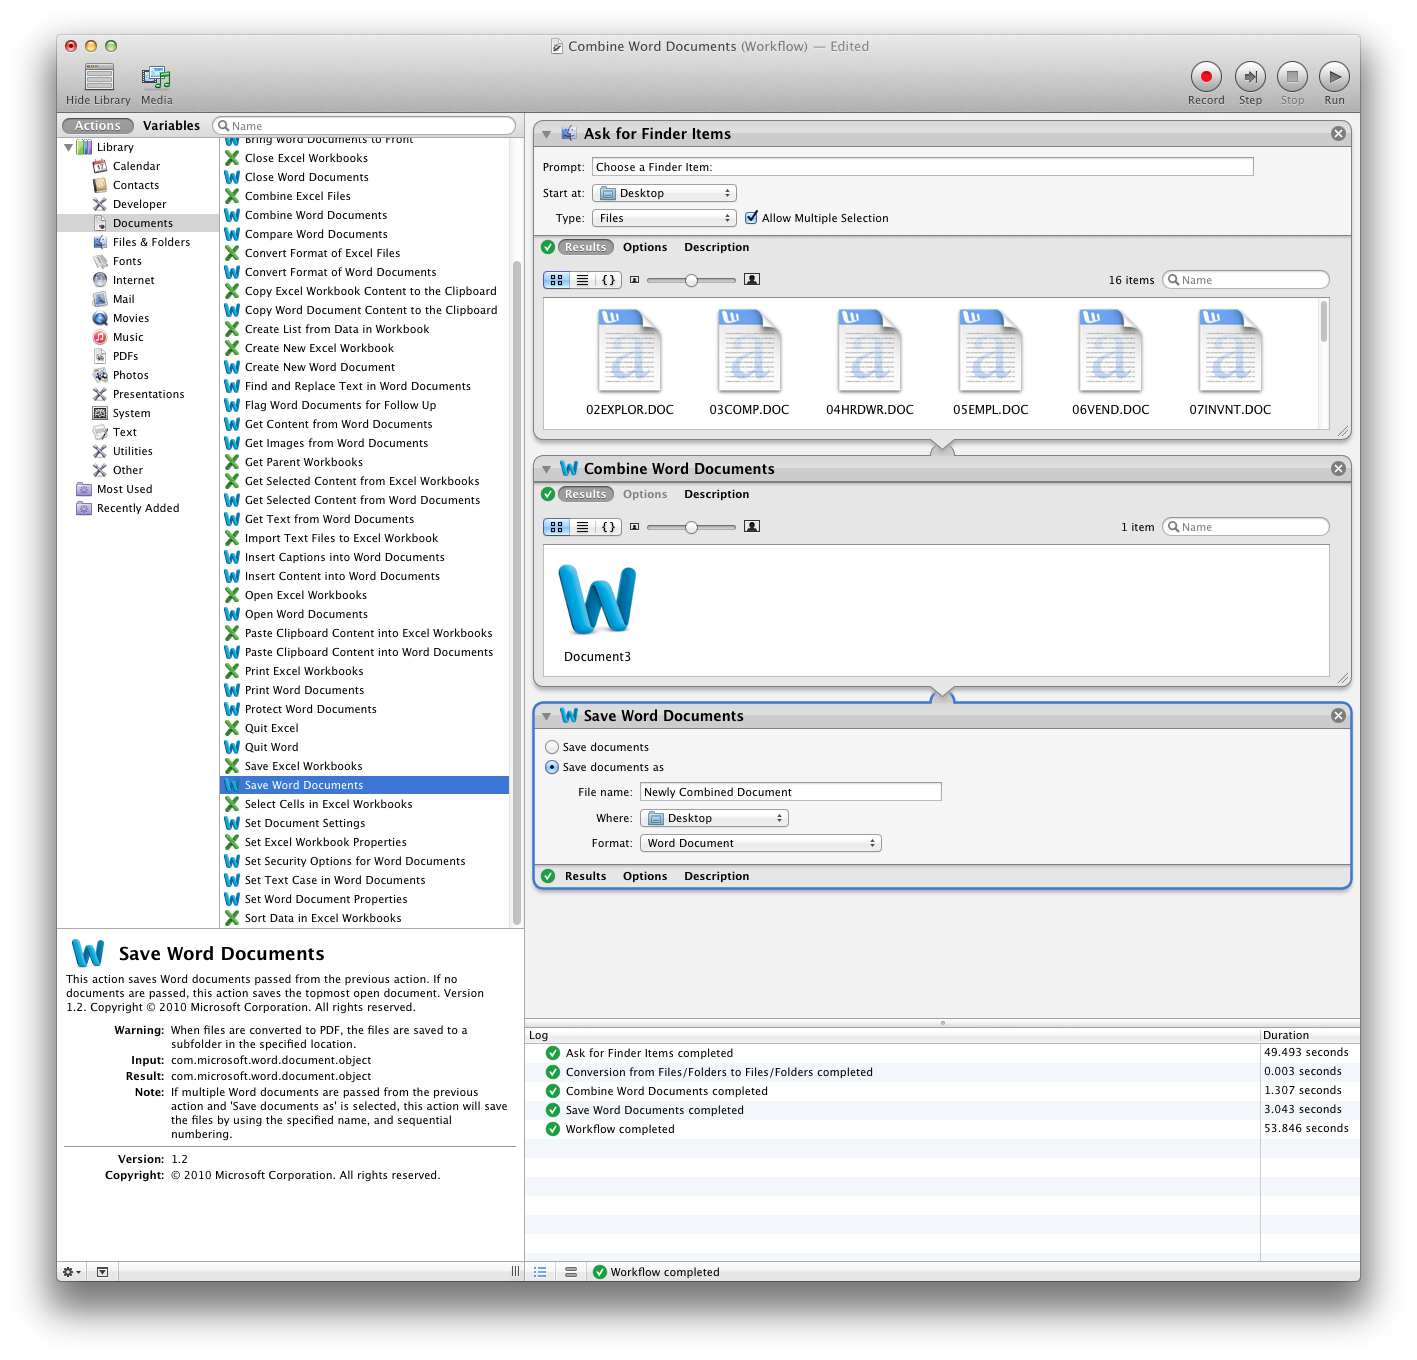Switch to the Variables tab
Screen dimensions: 1417x1360
[x=171, y=126]
